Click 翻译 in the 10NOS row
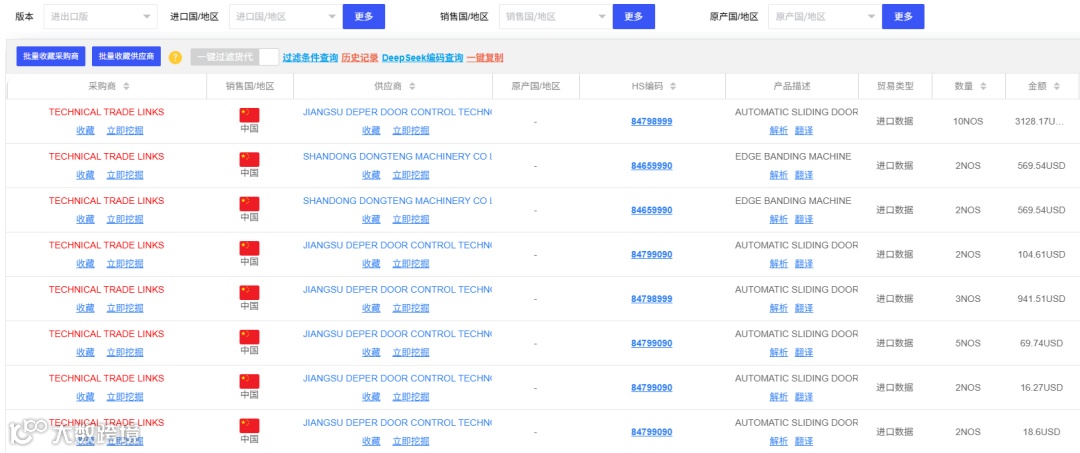The width and height of the screenshot is (1080, 453). [804, 131]
